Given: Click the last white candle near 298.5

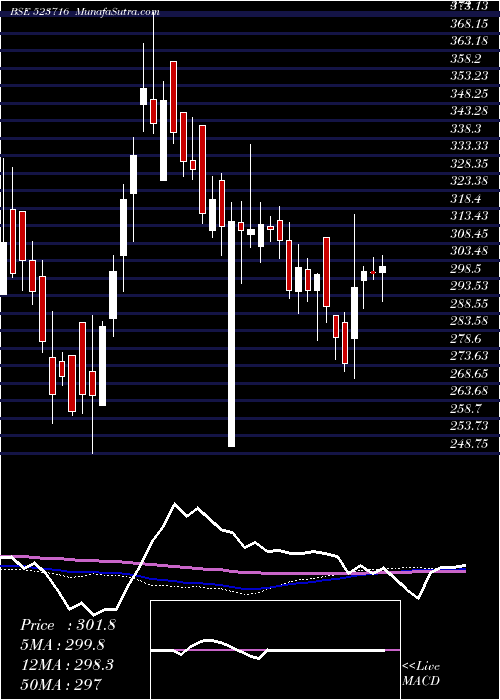Looking at the screenshot, I should coord(382,269).
